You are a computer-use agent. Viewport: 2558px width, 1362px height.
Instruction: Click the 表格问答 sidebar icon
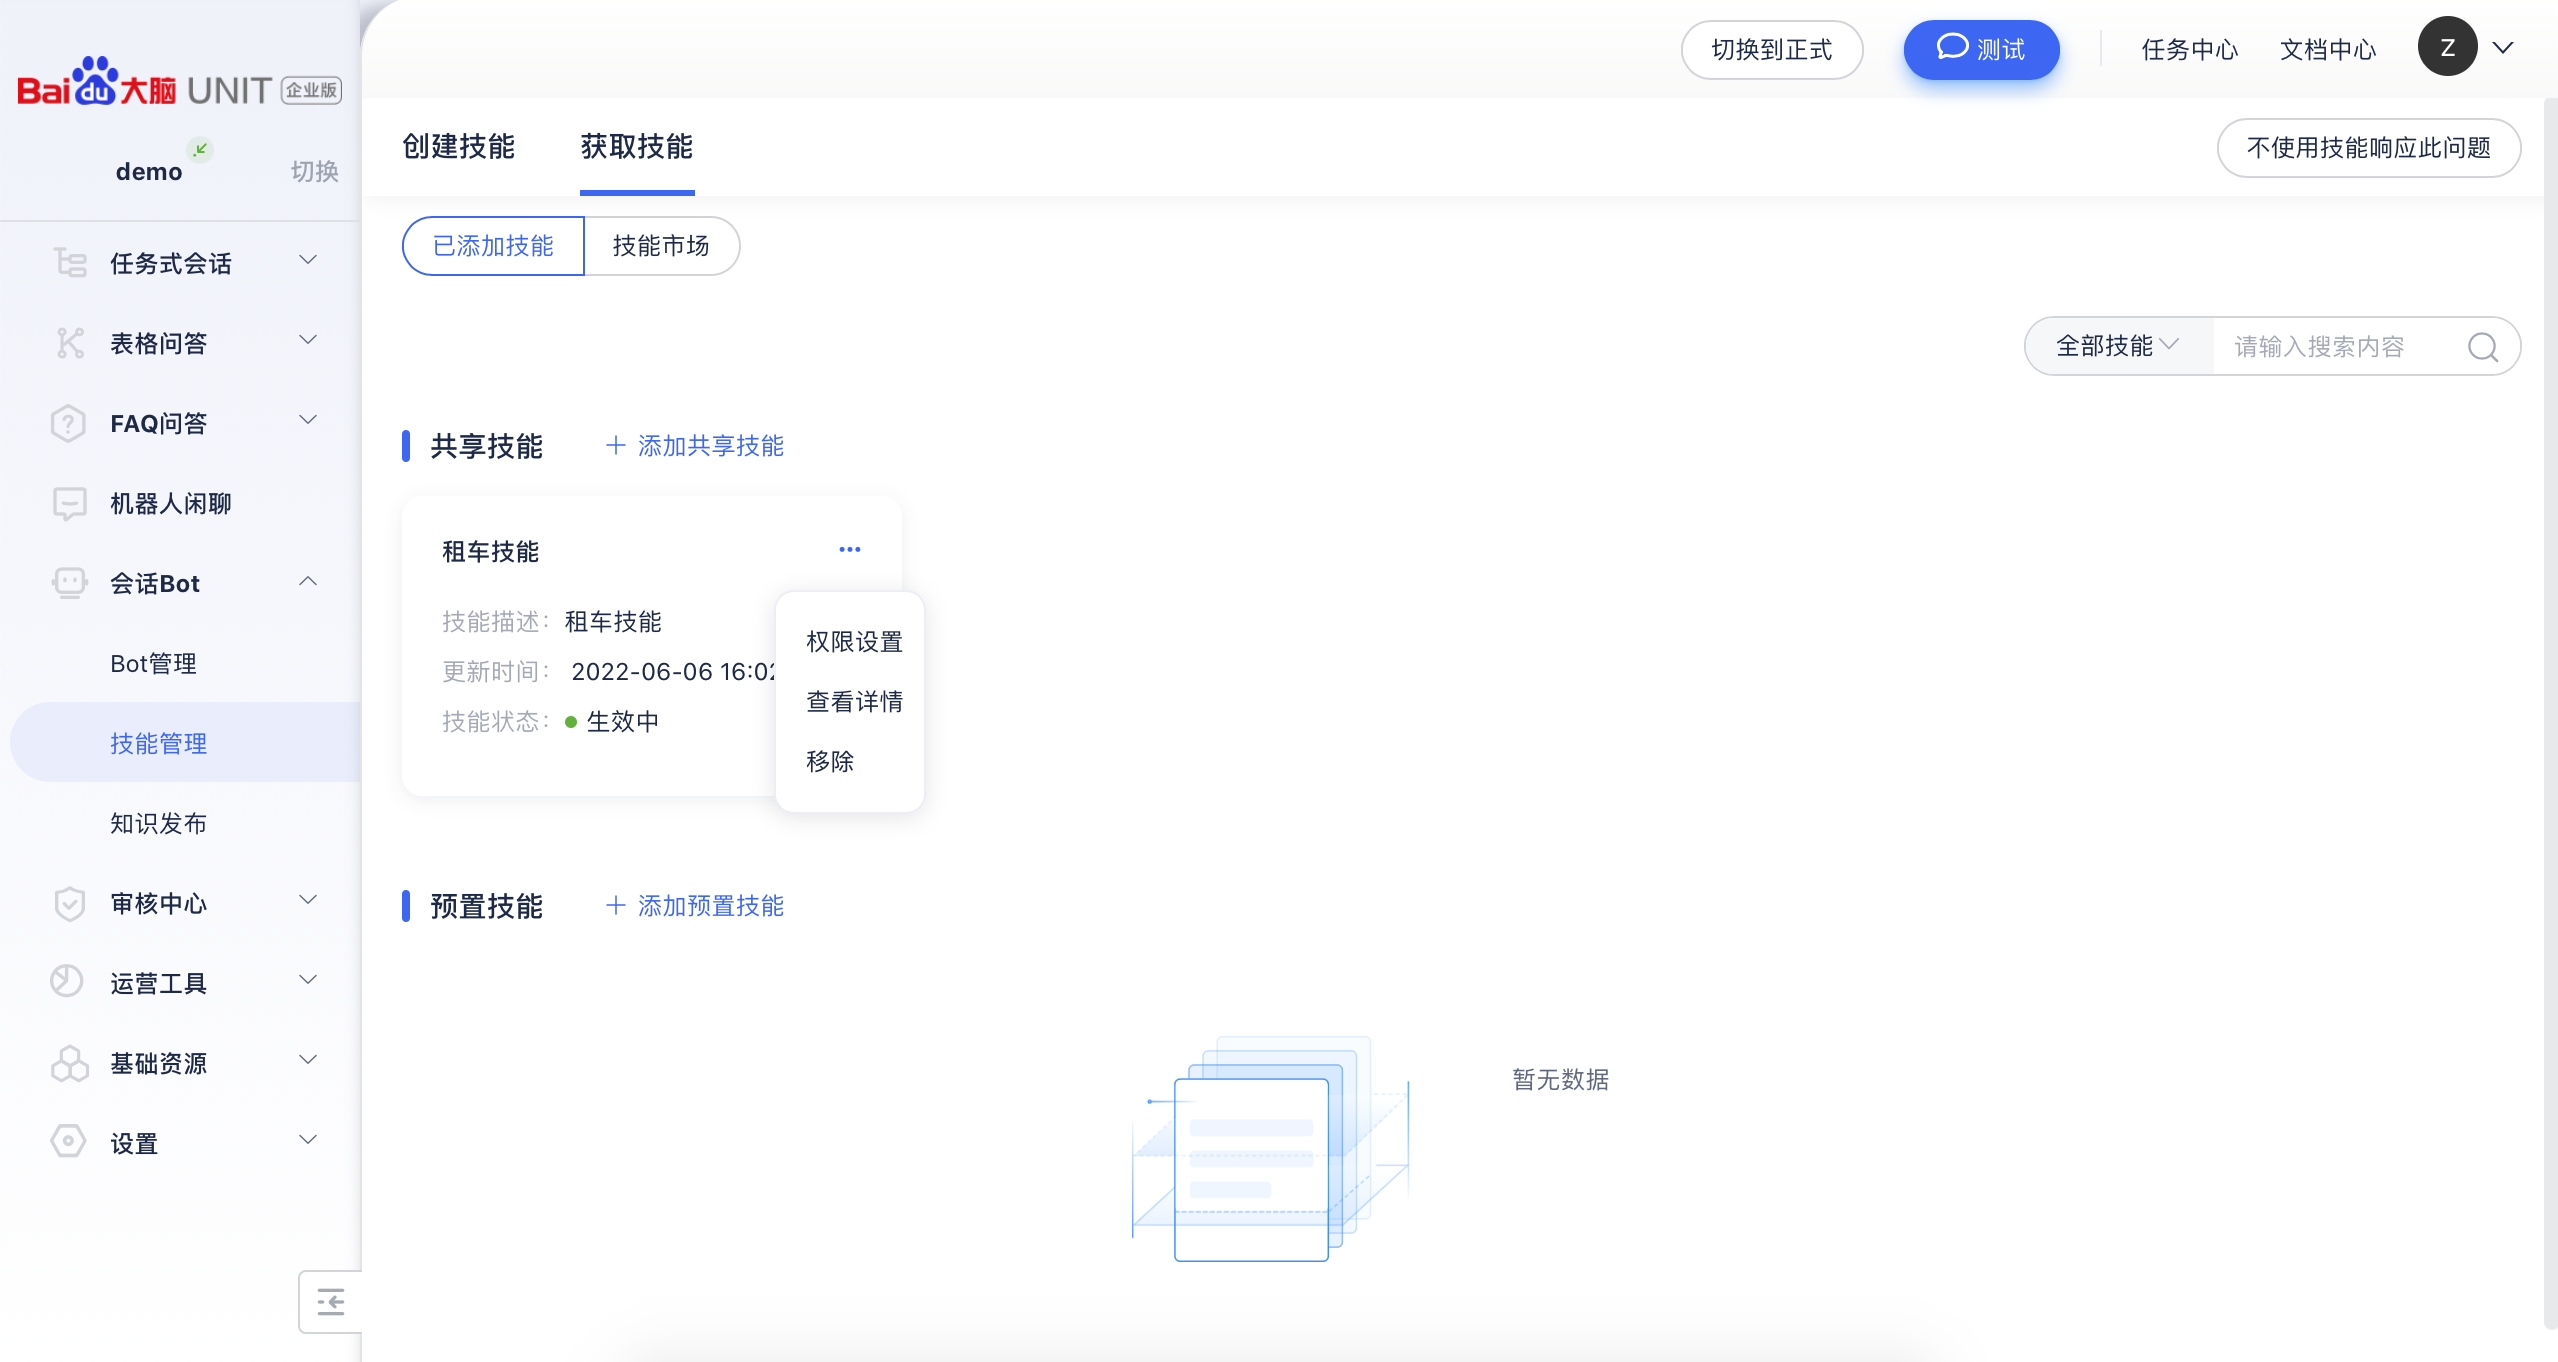[x=69, y=343]
